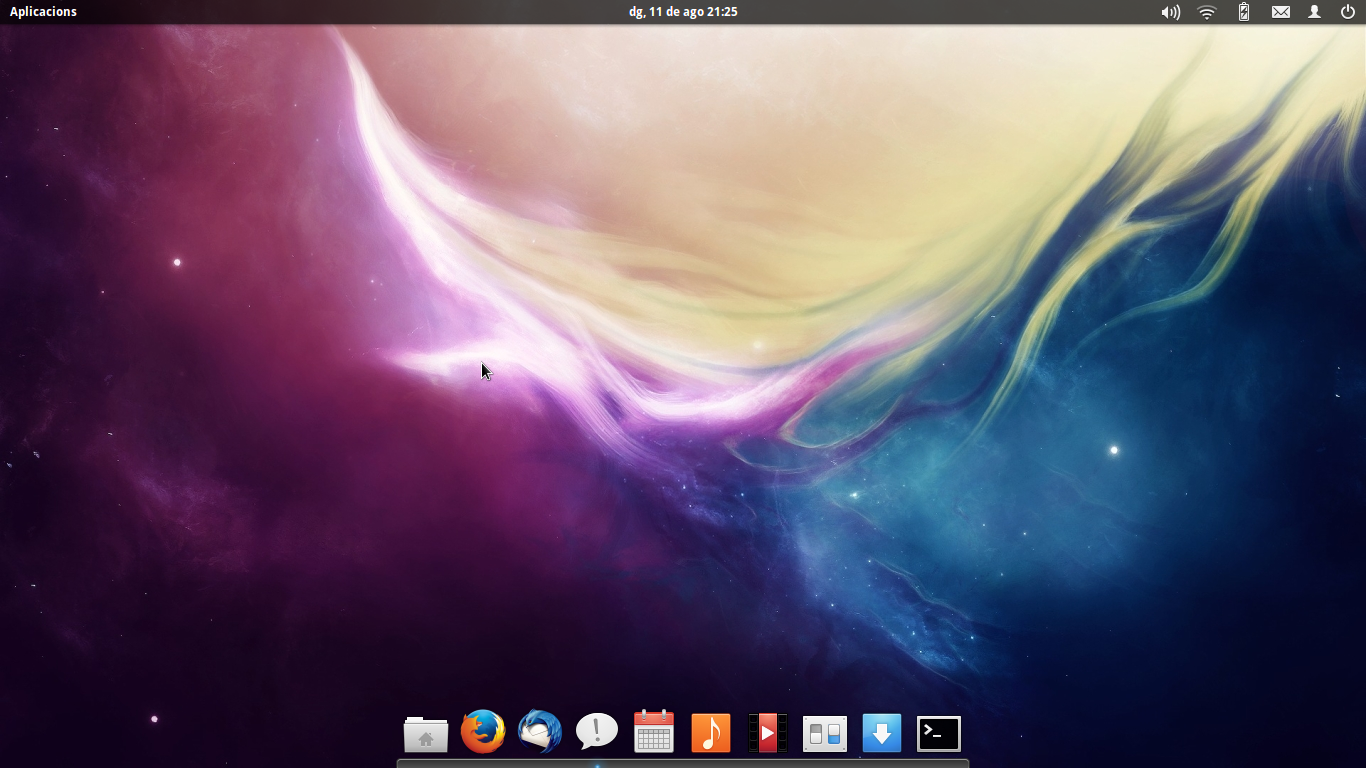Launch the Videos player from dock

point(768,733)
